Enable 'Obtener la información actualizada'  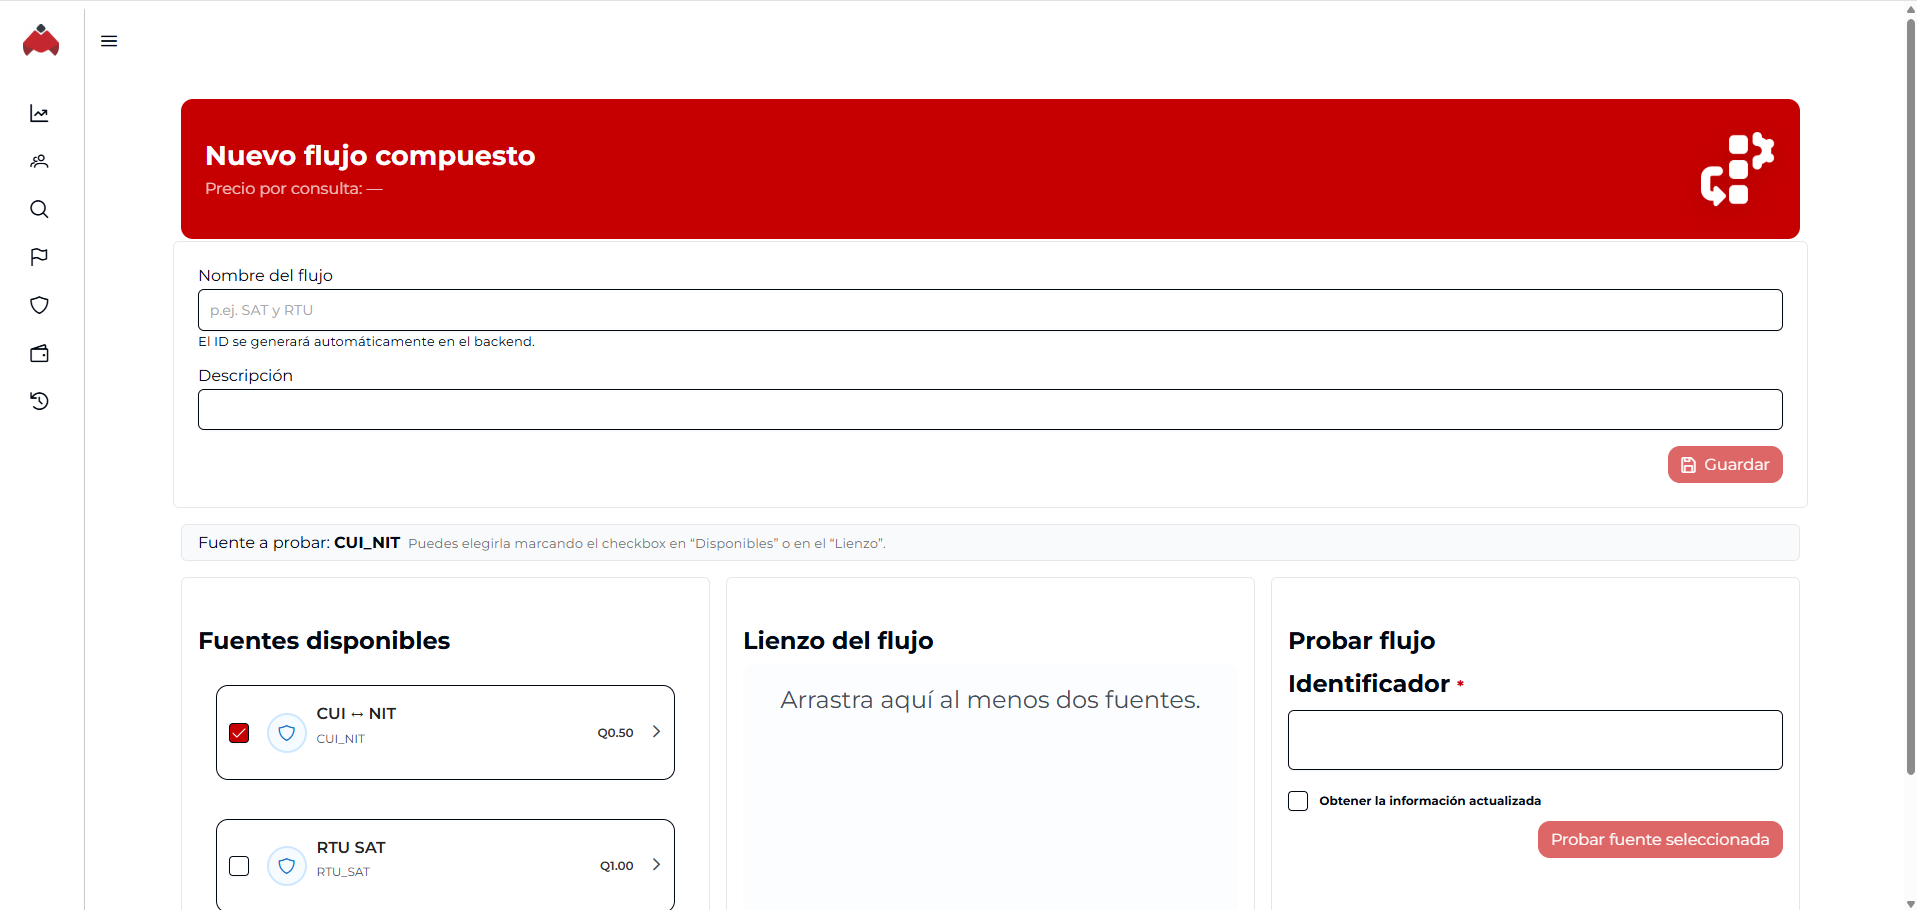click(x=1297, y=800)
